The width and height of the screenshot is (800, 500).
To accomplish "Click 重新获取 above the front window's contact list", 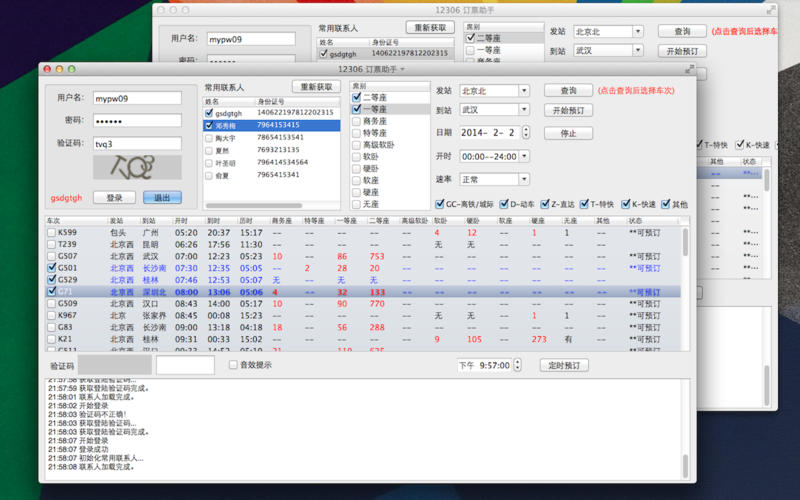I will coord(316,87).
